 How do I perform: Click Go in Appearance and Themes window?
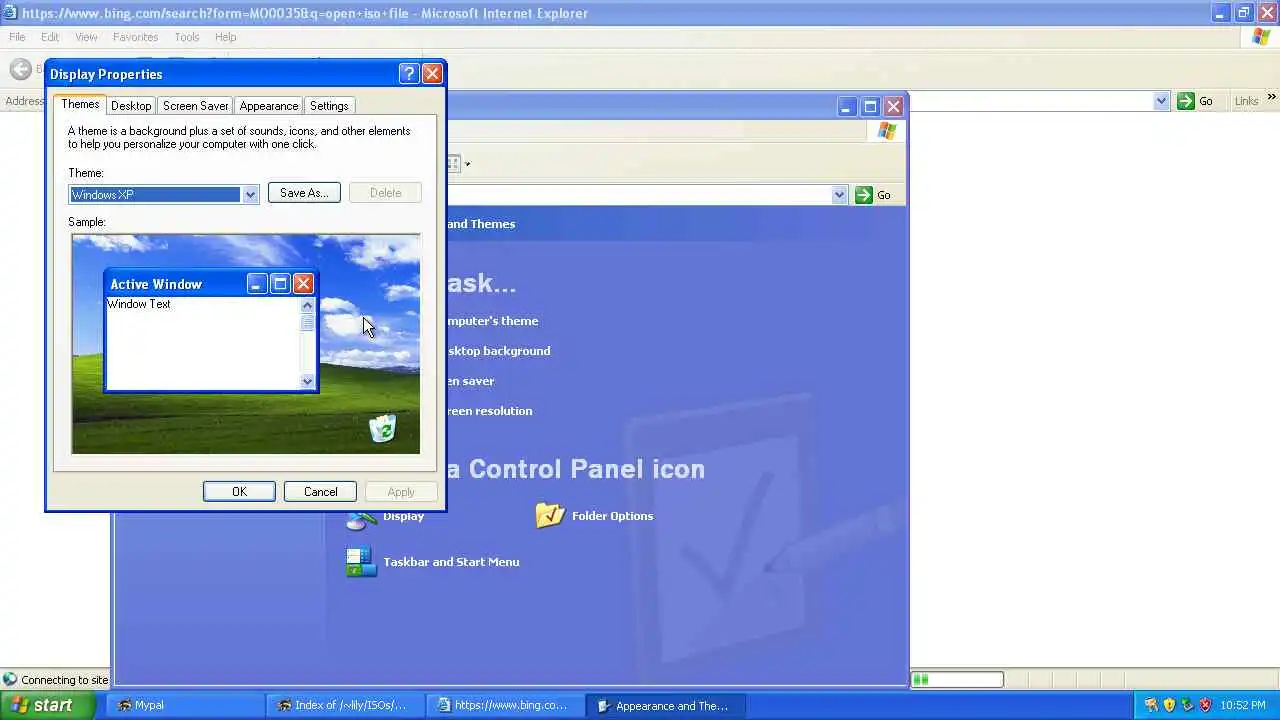[x=873, y=195]
